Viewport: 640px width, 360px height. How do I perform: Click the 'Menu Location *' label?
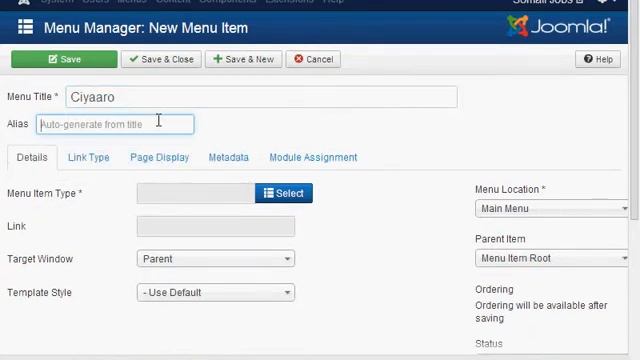pyautogui.click(x=510, y=189)
